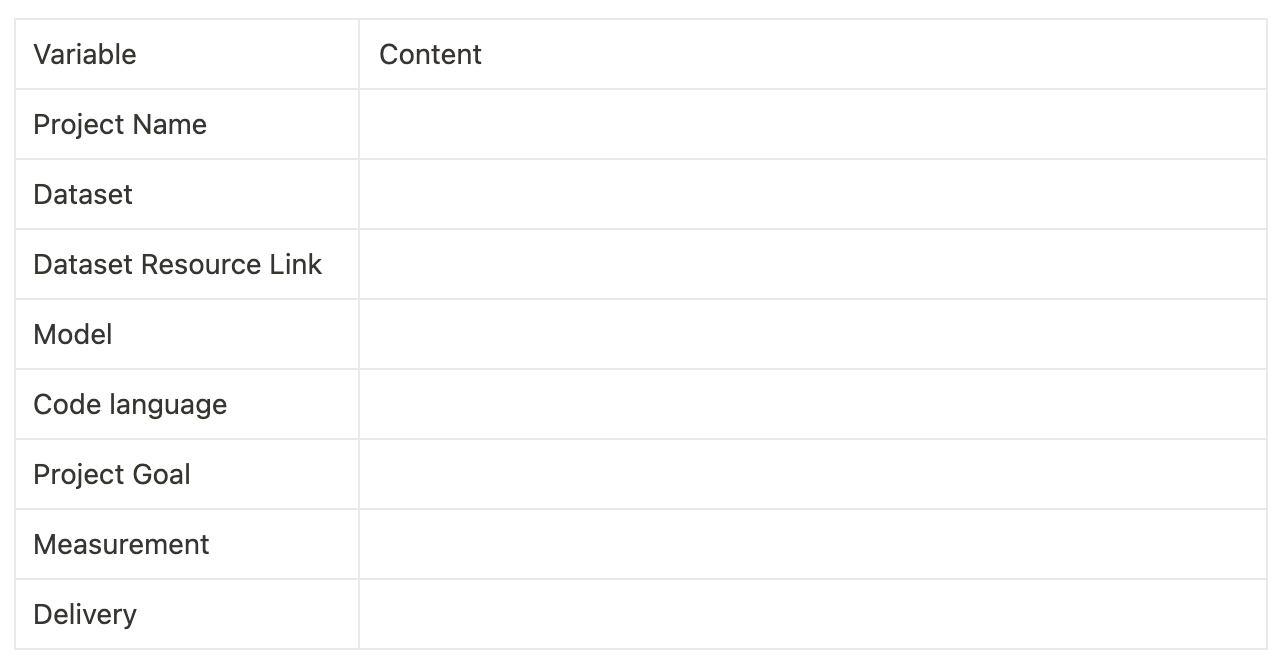Select the Project Name label cell
Image resolution: width=1282 pixels, height=668 pixels.
click(x=187, y=124)
